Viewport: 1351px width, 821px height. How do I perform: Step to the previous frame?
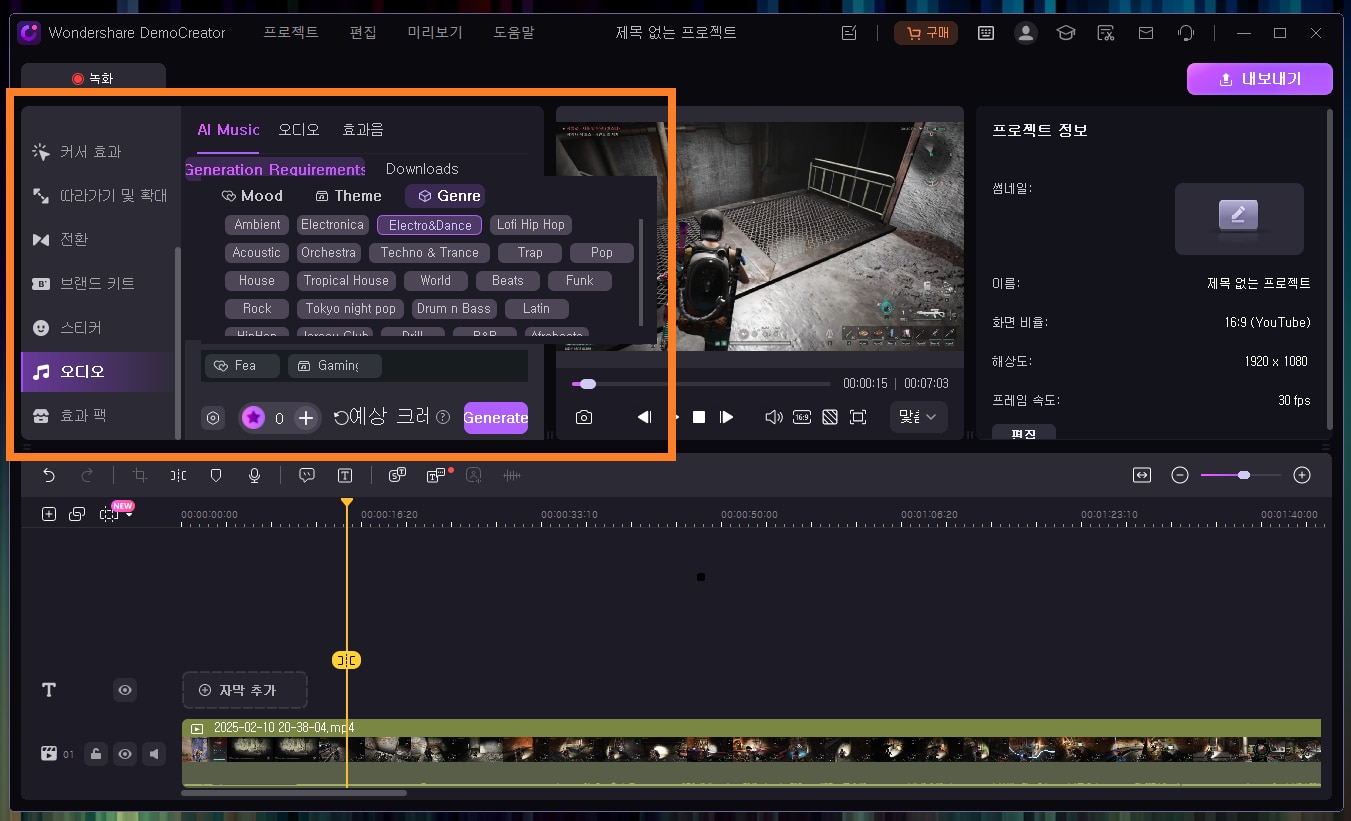[x=645, y=417]
